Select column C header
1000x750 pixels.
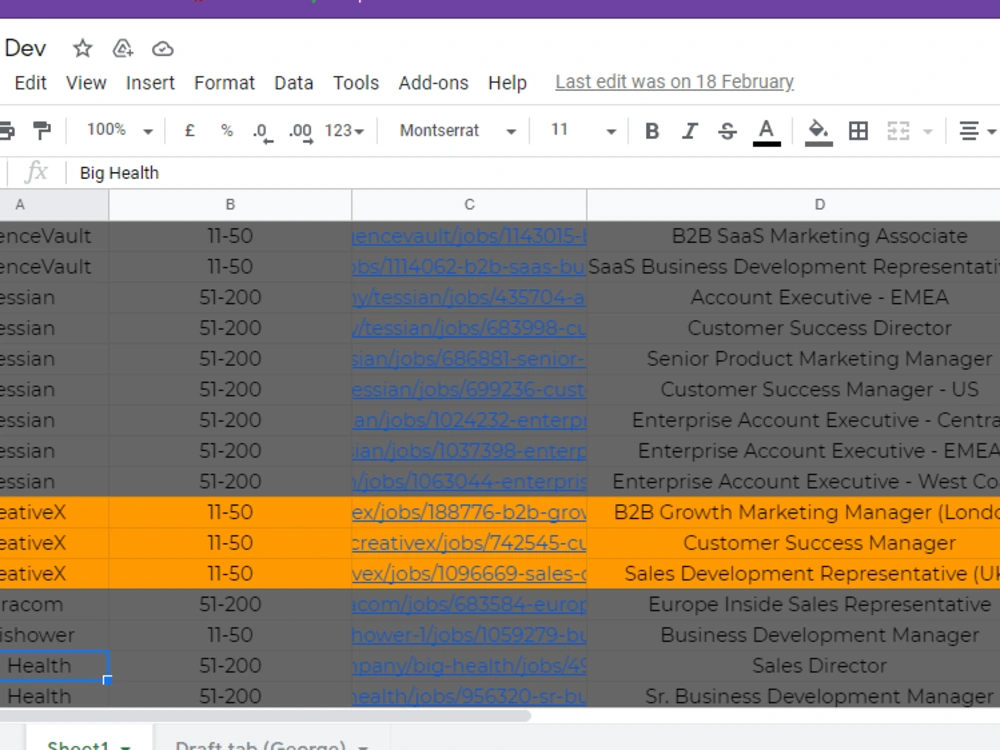[469, 205]
